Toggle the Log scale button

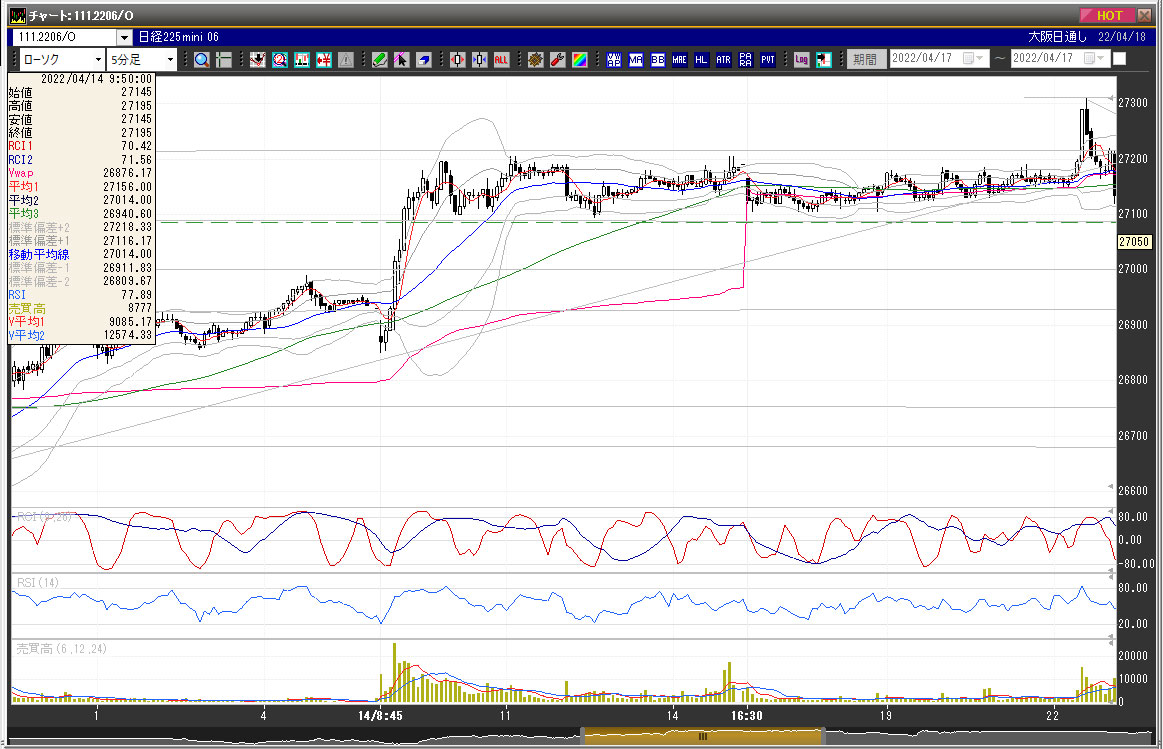click(801, 60)
